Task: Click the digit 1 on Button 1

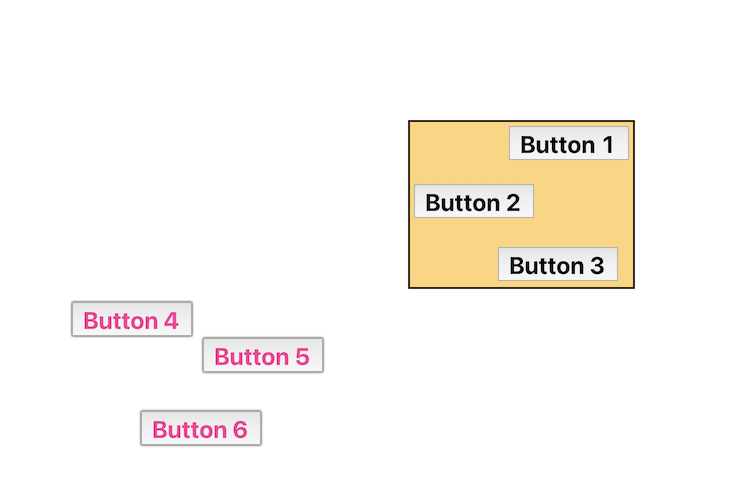Action: pyautogui.click(x=606, y=144)
